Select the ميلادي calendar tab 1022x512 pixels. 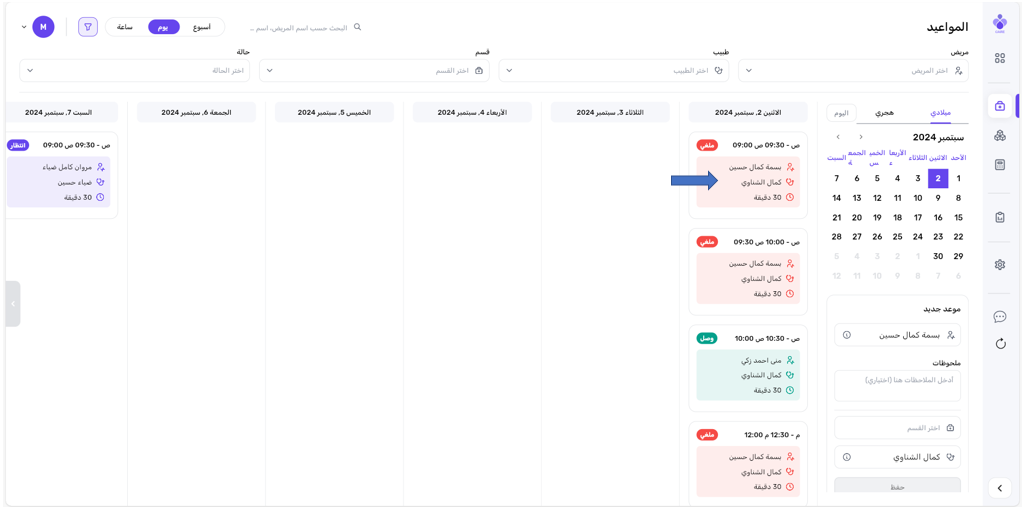coord(940,113)
